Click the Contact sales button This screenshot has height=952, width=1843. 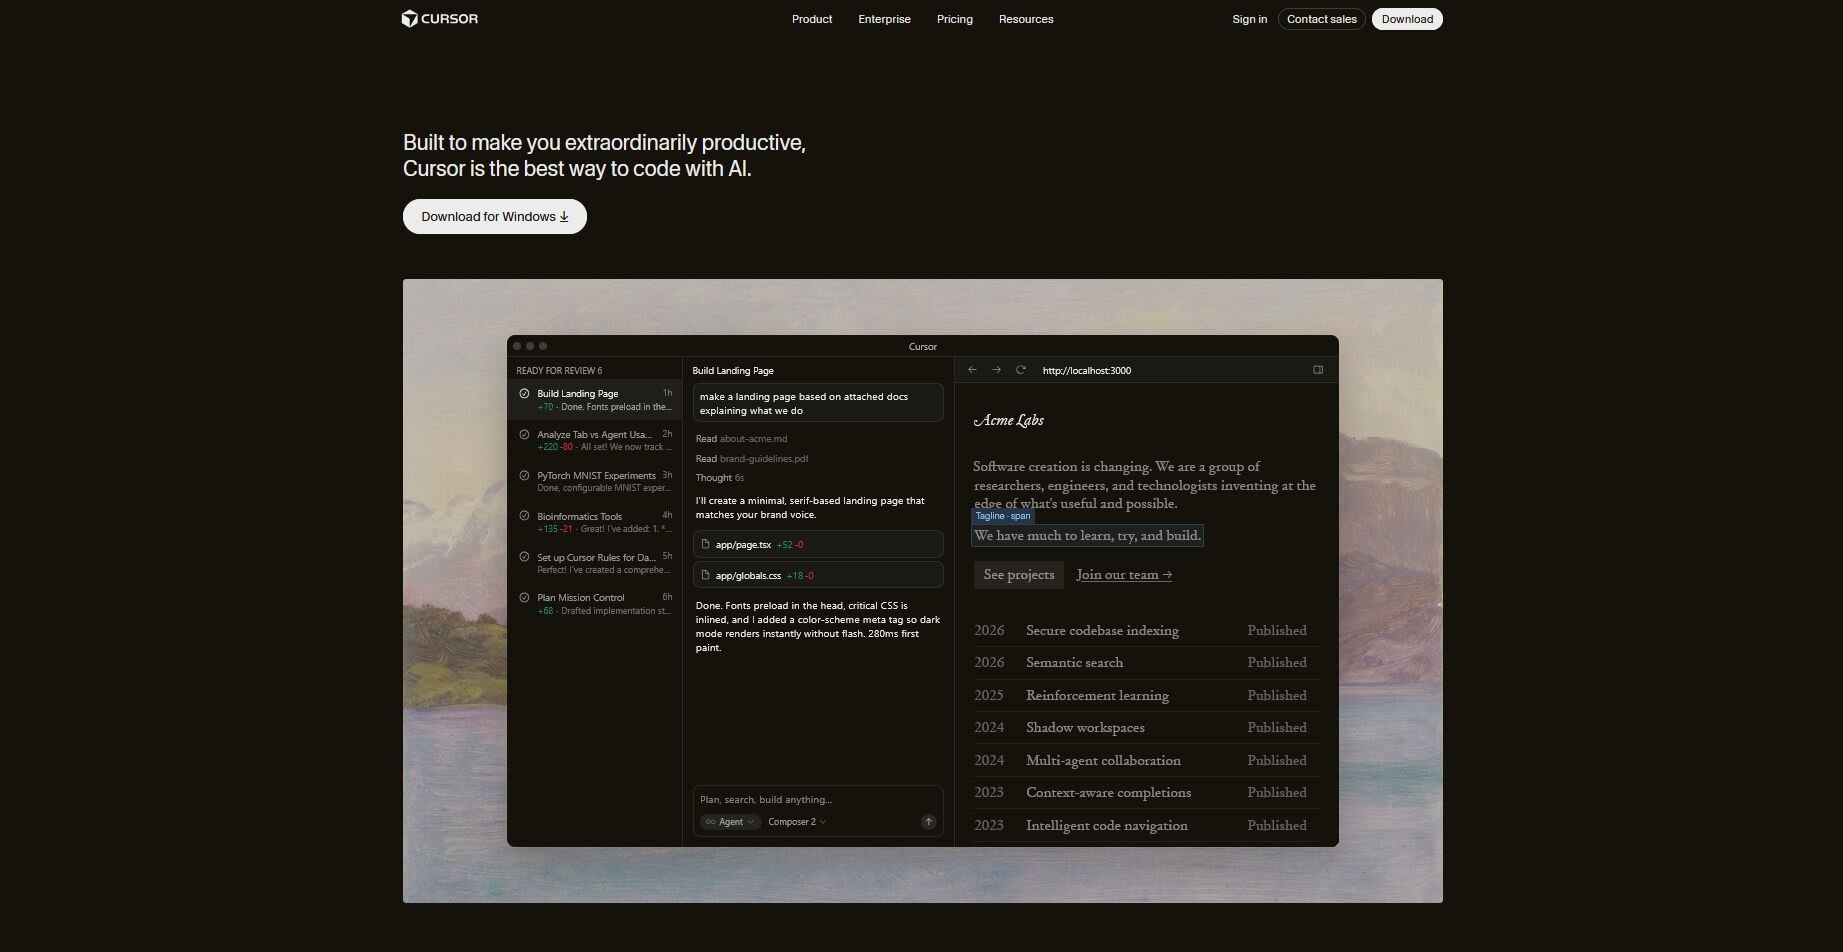click(1321, 19)
